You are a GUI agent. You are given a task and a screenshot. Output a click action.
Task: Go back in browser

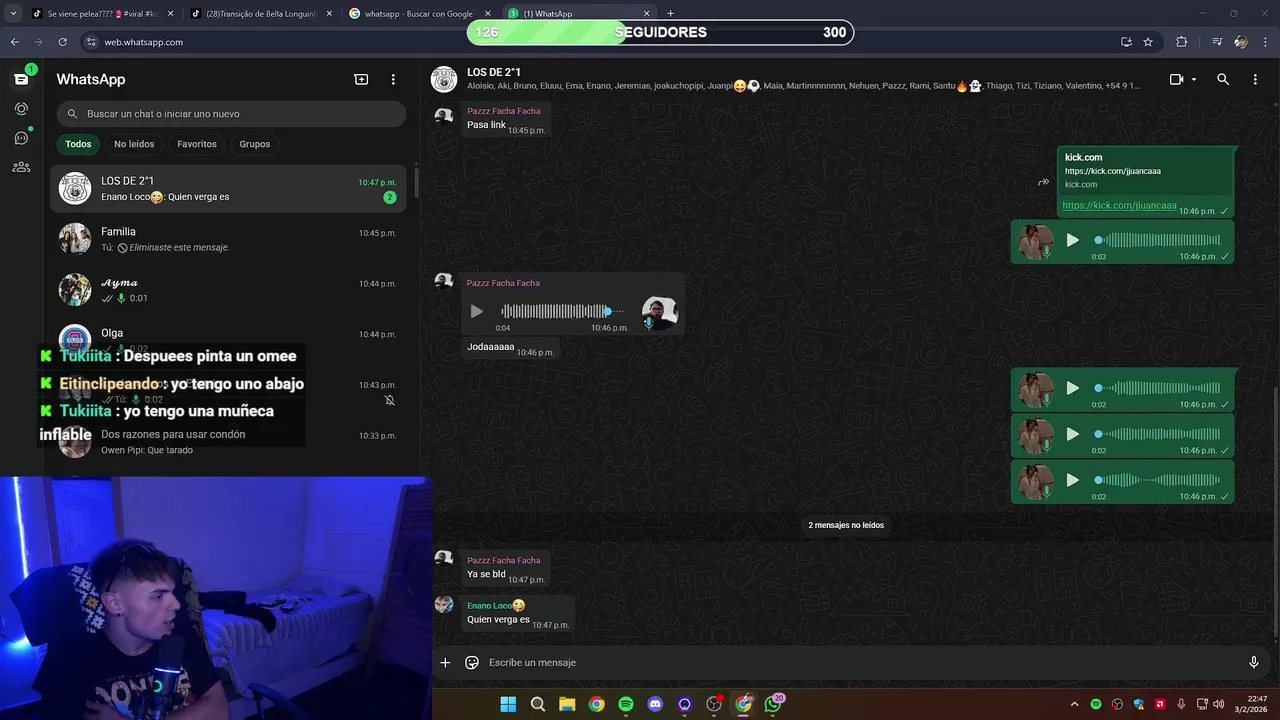15,42
